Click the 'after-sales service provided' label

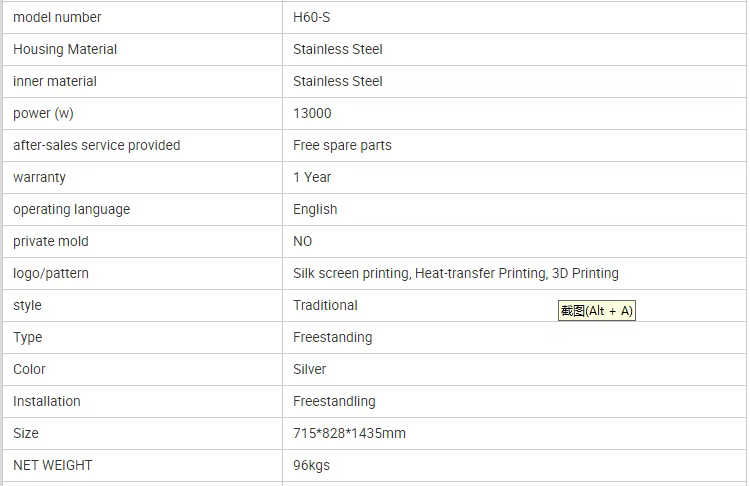pos(97,145)
